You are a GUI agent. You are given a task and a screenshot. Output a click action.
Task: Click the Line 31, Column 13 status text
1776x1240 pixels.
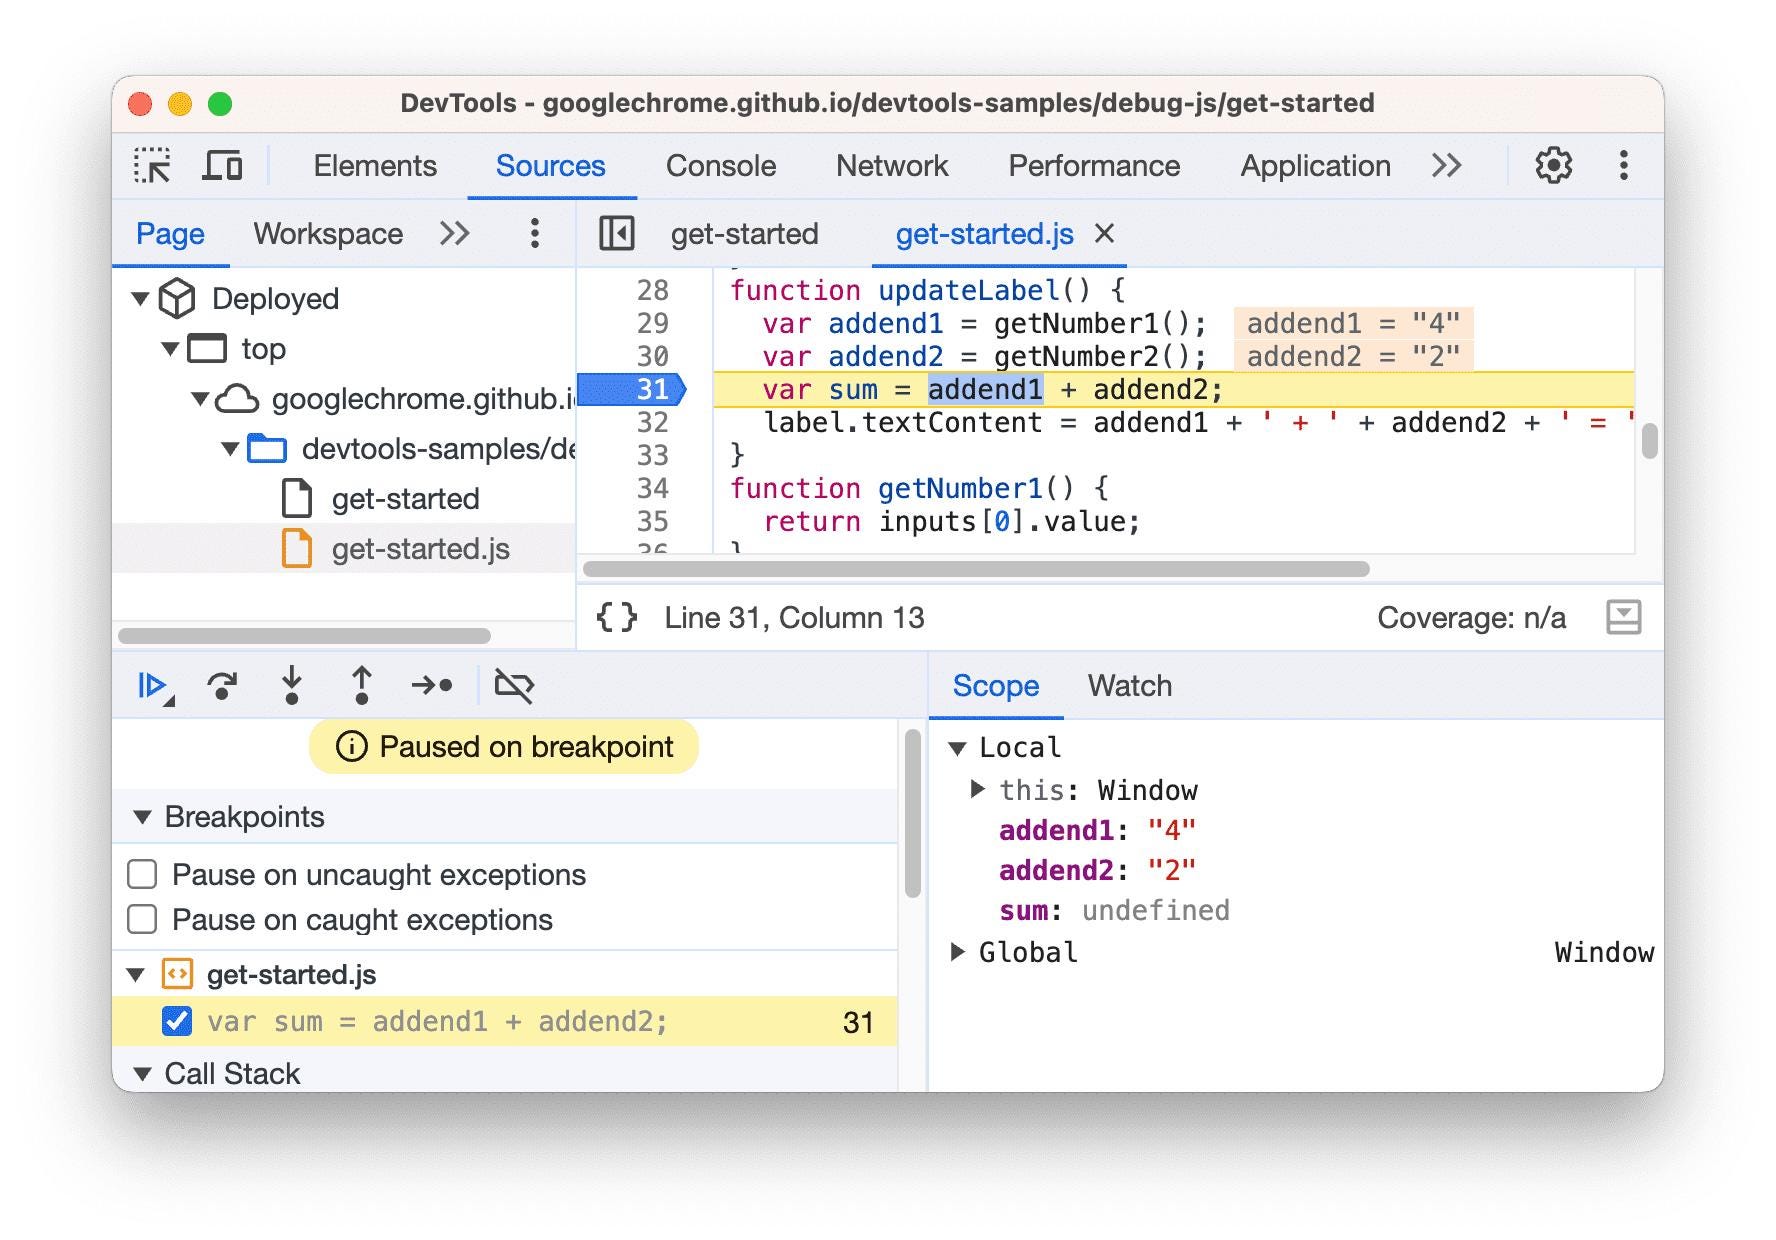795,618
